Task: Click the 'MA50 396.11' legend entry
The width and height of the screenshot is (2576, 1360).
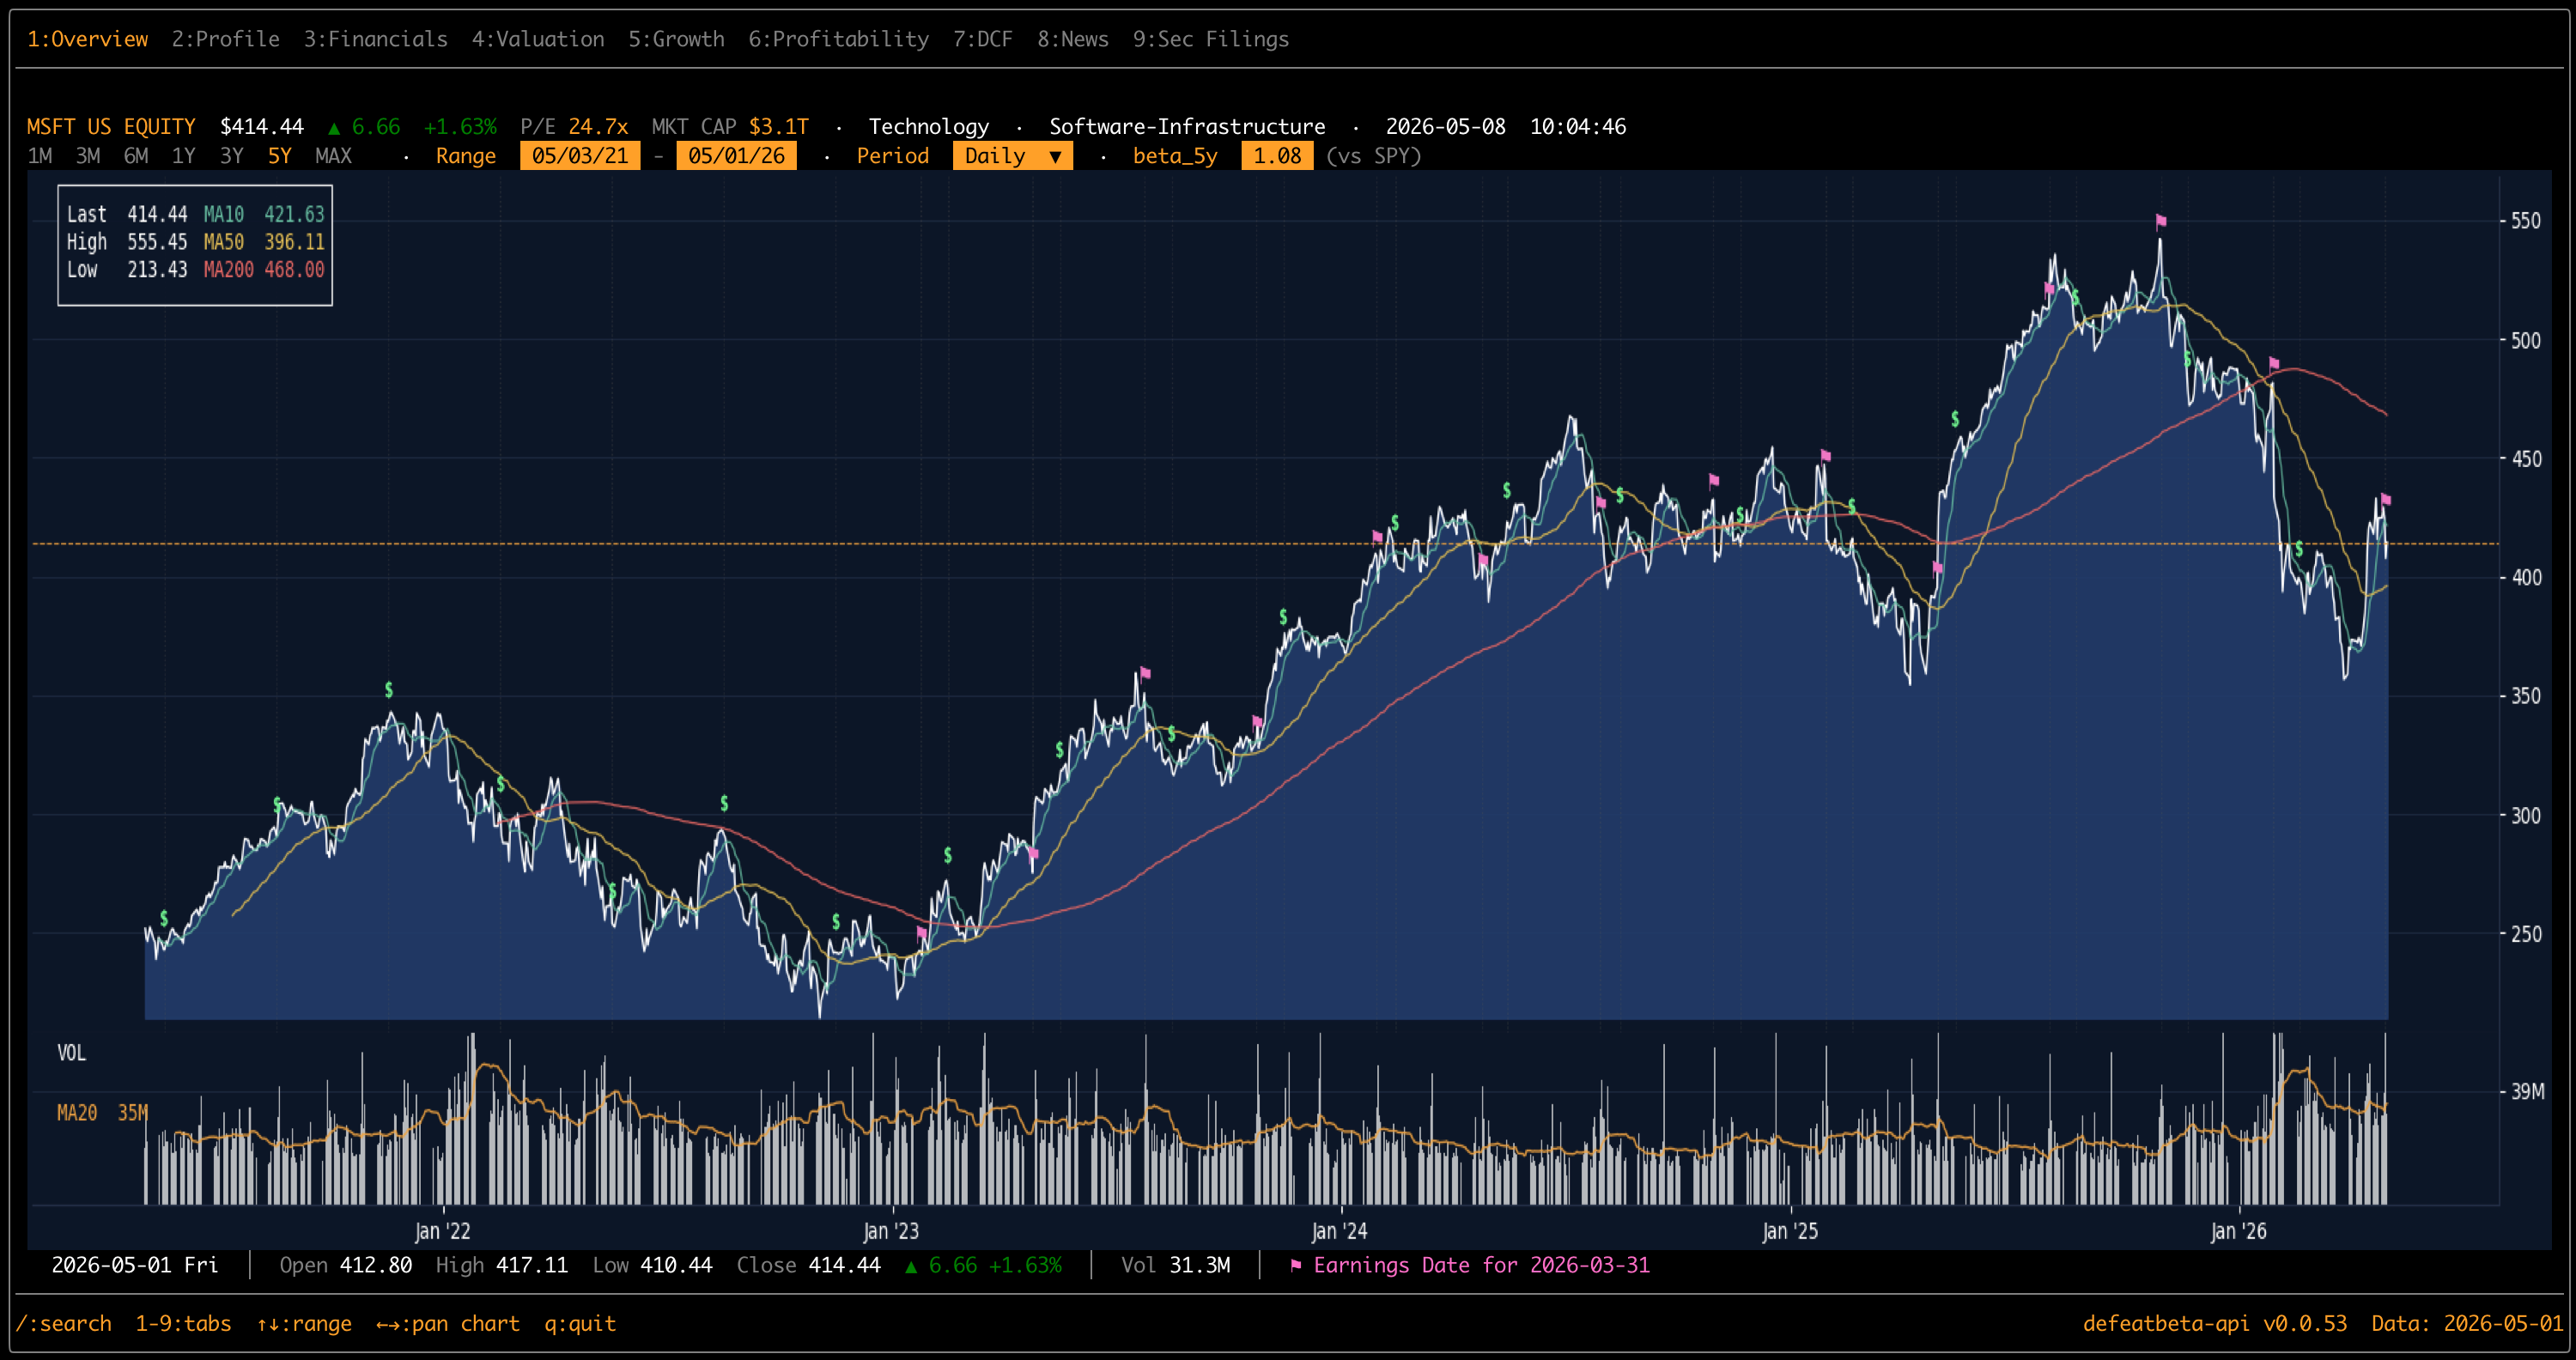Action: (264, 242)
